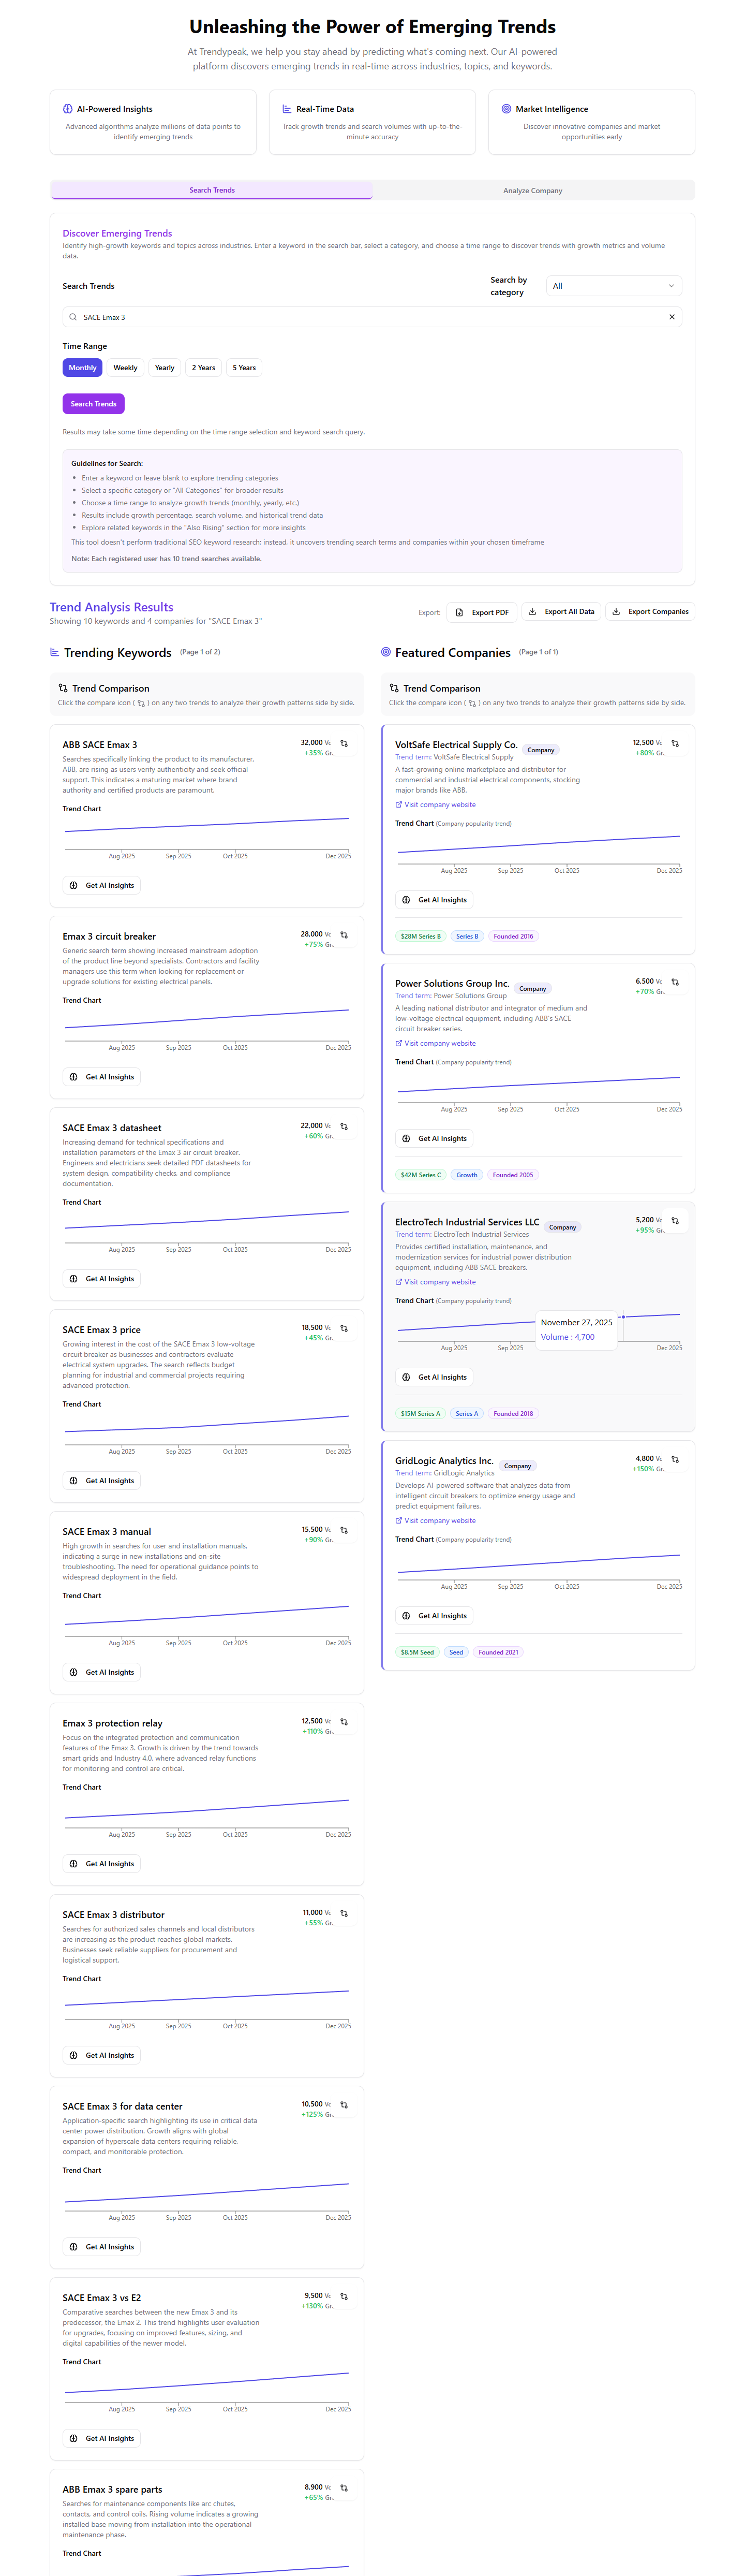
Task: Open the Search by category dropdown
Action: pos(614,286)
